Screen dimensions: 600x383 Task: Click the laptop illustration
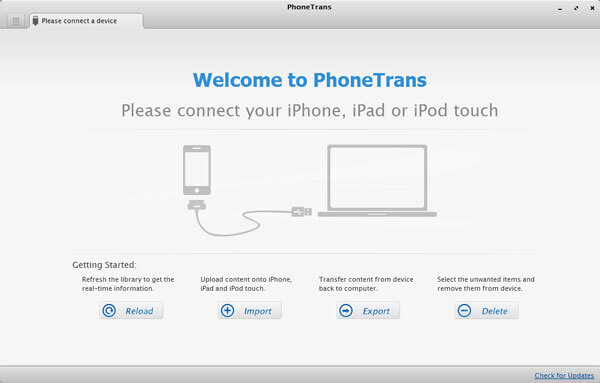pos(377,181)
